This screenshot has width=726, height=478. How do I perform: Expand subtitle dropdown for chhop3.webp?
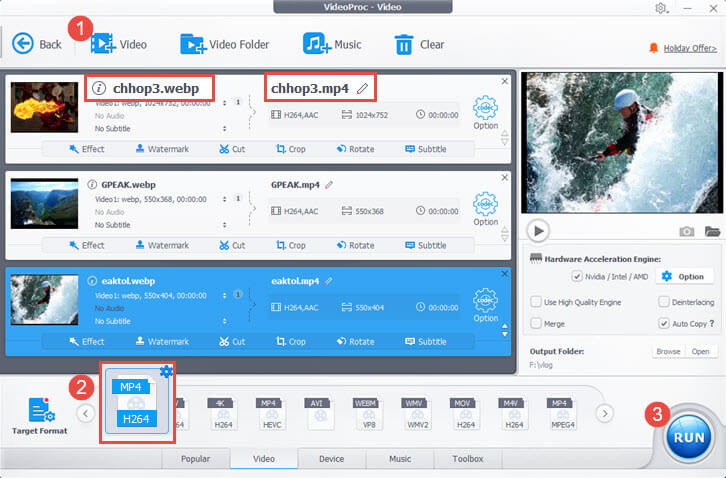tap(225, 128)
